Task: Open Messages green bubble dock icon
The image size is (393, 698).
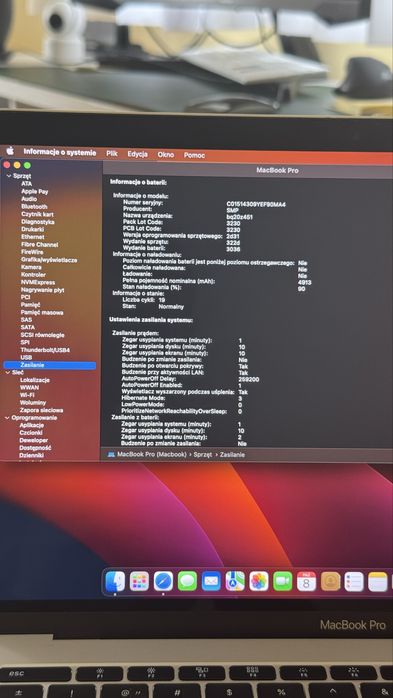Action: [x=187, y=581]
